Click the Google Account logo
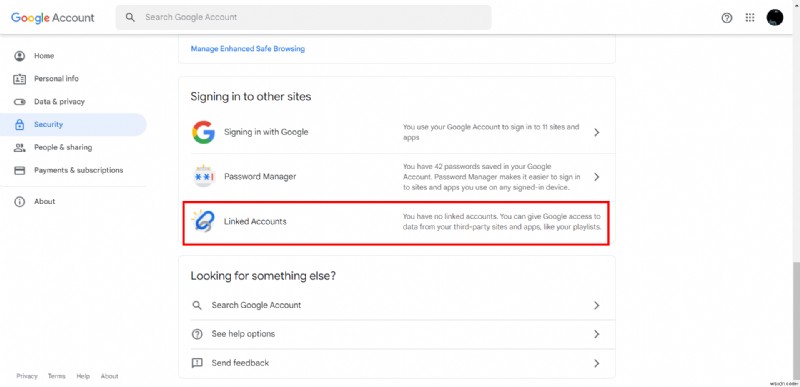The width and height of the screenshot is (800, 387). [53, 17]
